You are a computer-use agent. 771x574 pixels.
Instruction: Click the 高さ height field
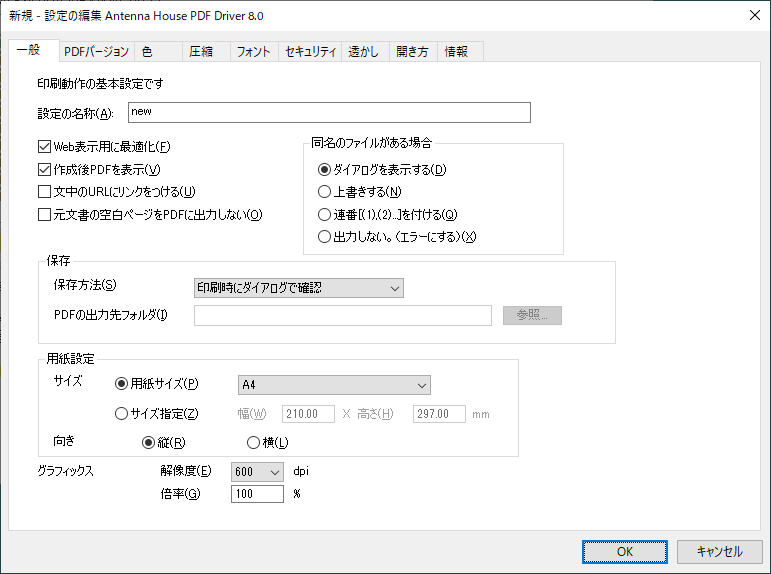pos(439,414)
